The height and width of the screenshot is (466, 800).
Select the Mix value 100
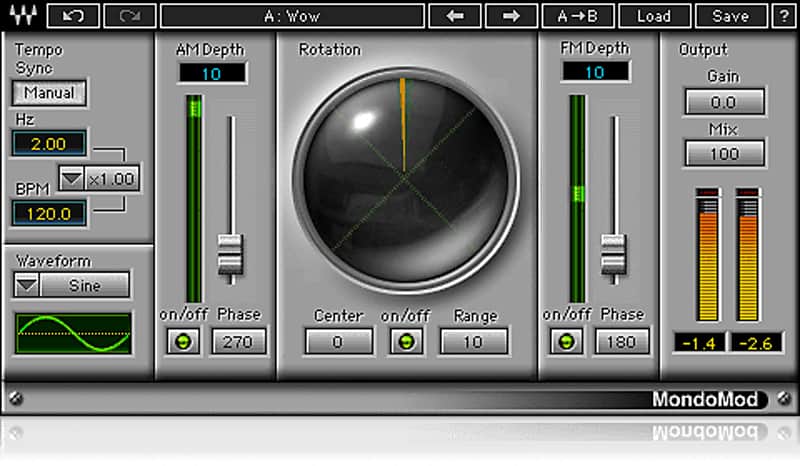point(724,153)
